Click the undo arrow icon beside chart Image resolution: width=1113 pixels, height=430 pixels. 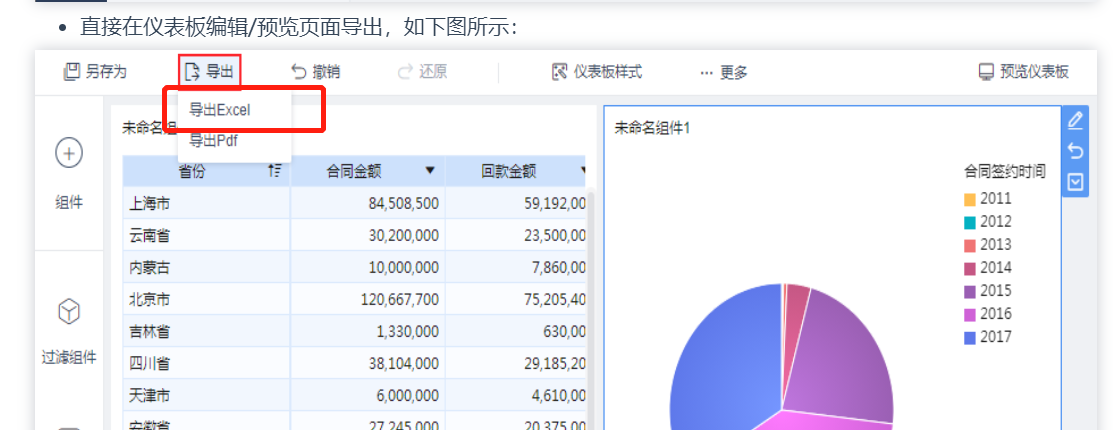1075,151
